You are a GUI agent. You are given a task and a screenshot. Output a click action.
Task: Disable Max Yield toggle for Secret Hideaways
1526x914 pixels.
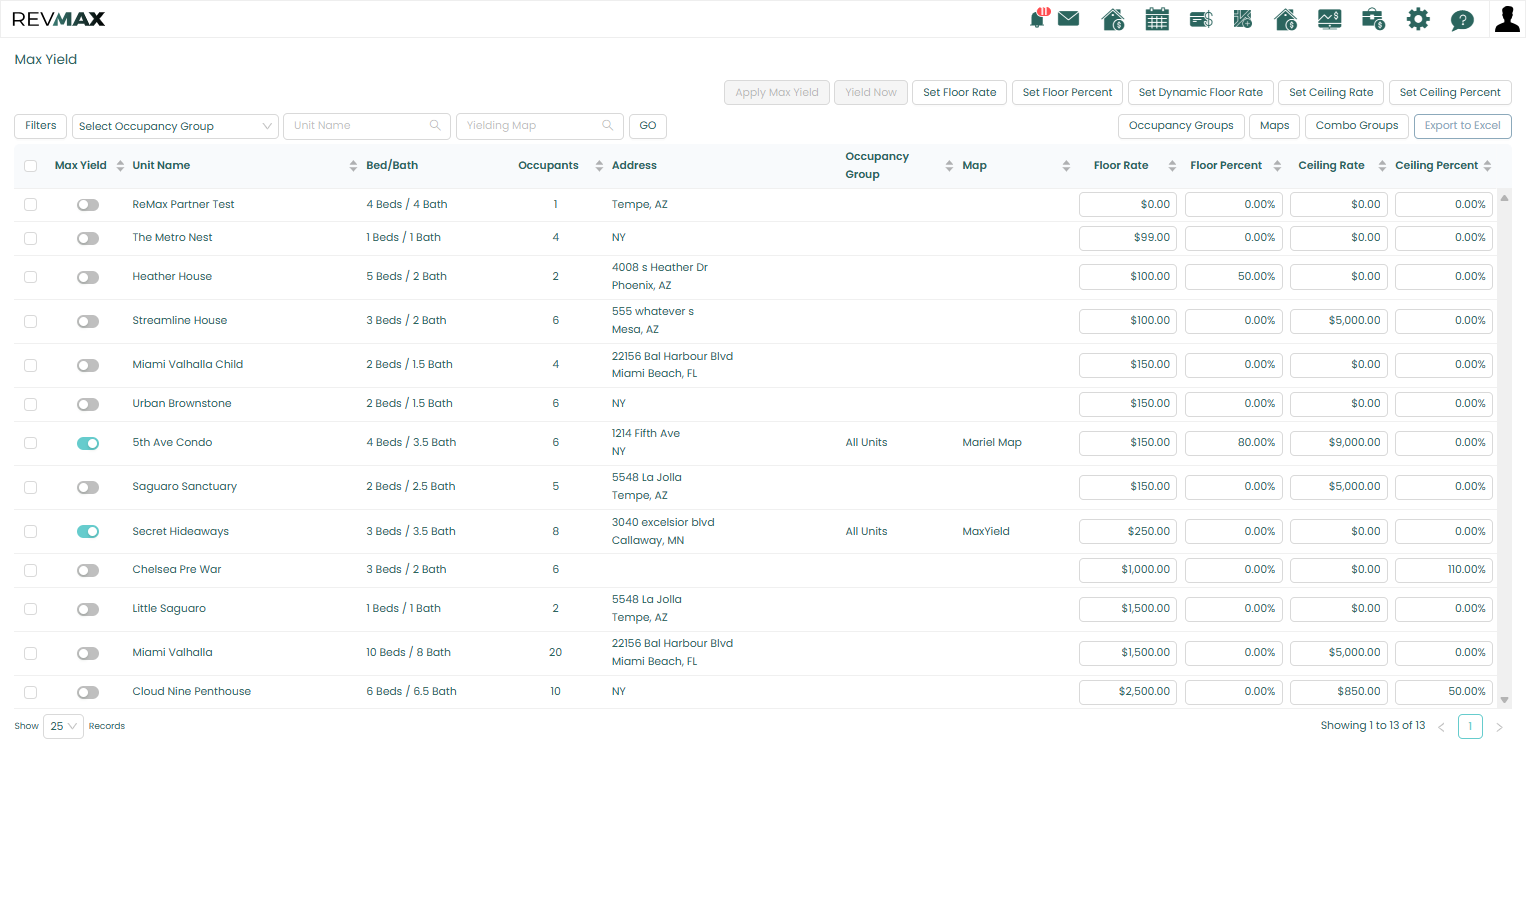(x=88, y=532)
